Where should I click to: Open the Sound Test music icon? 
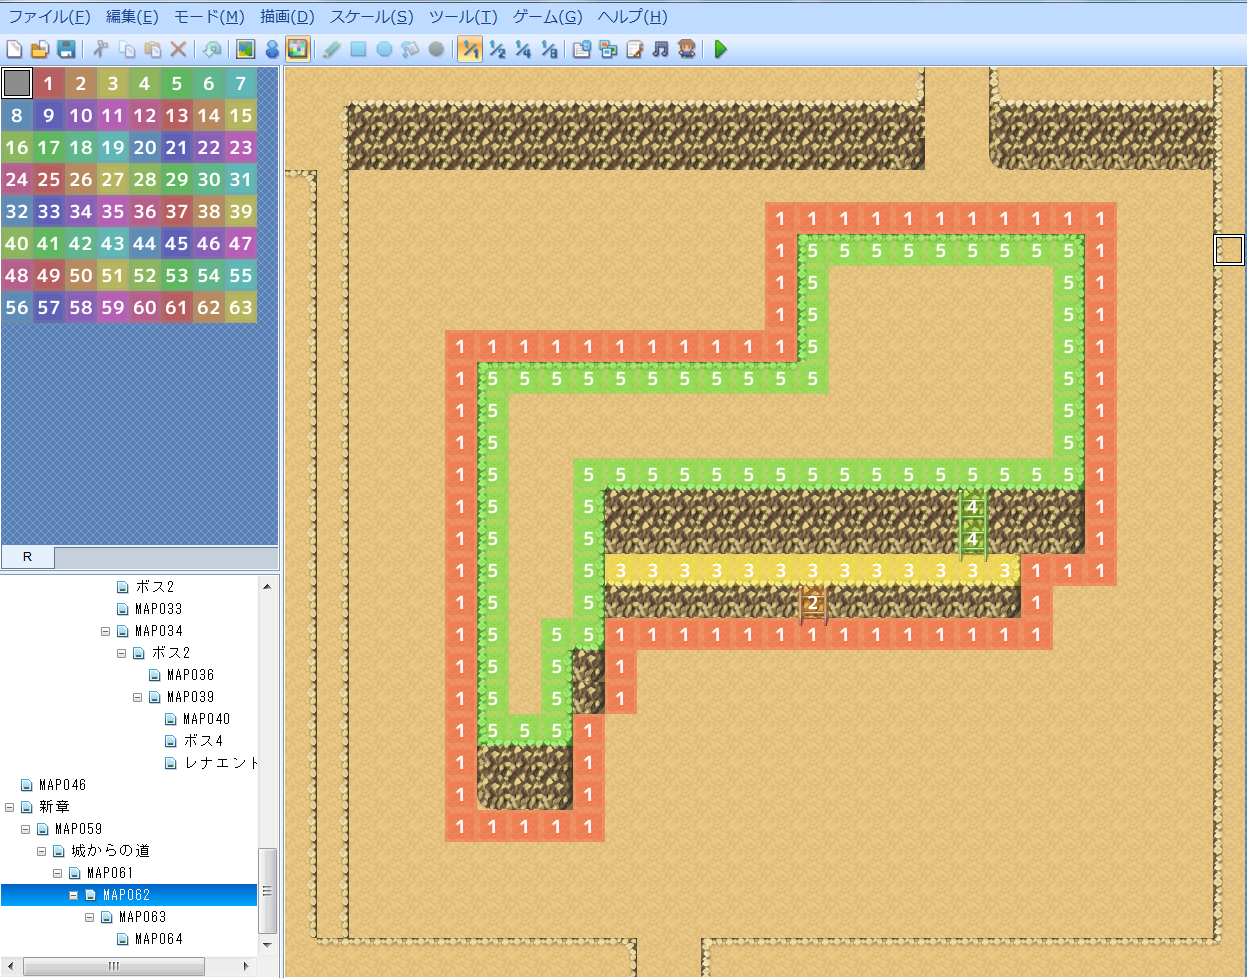pos(660,49)
